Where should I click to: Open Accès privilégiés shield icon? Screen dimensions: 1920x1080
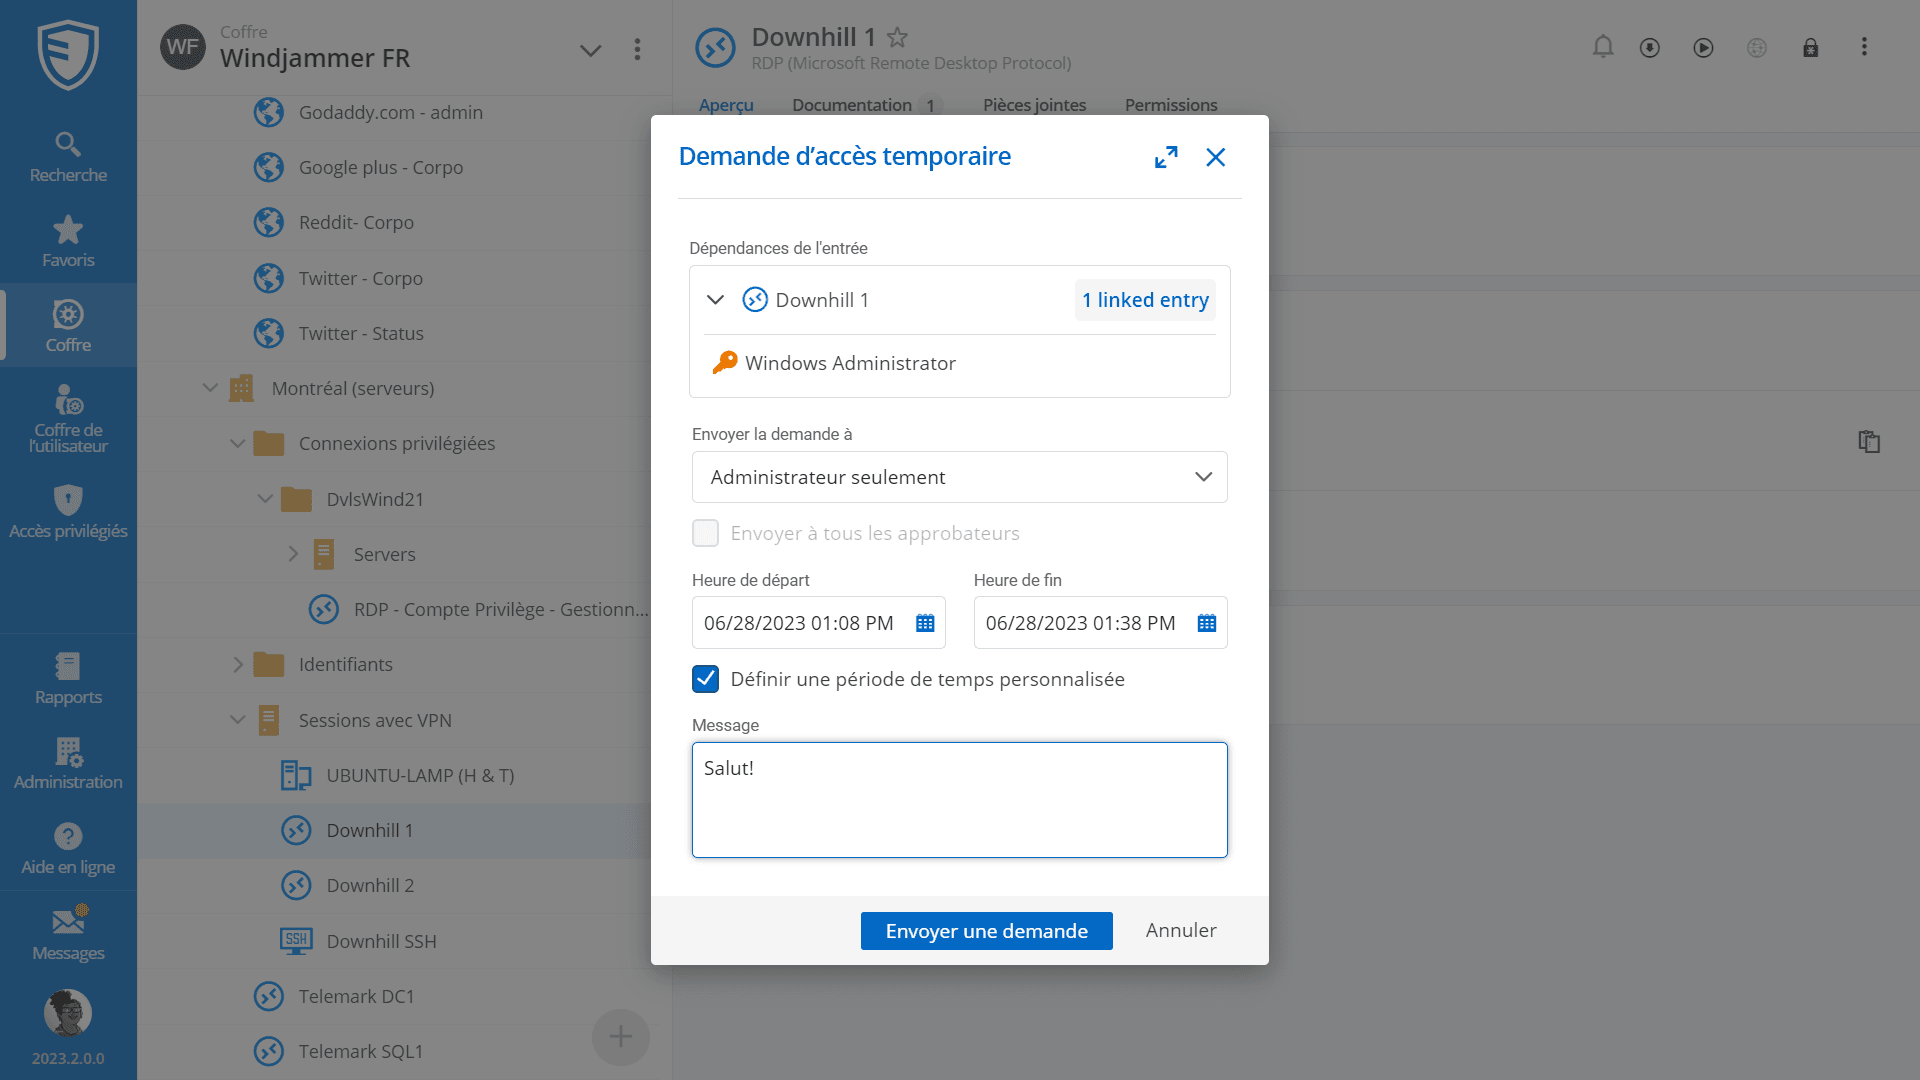point(68,512)
